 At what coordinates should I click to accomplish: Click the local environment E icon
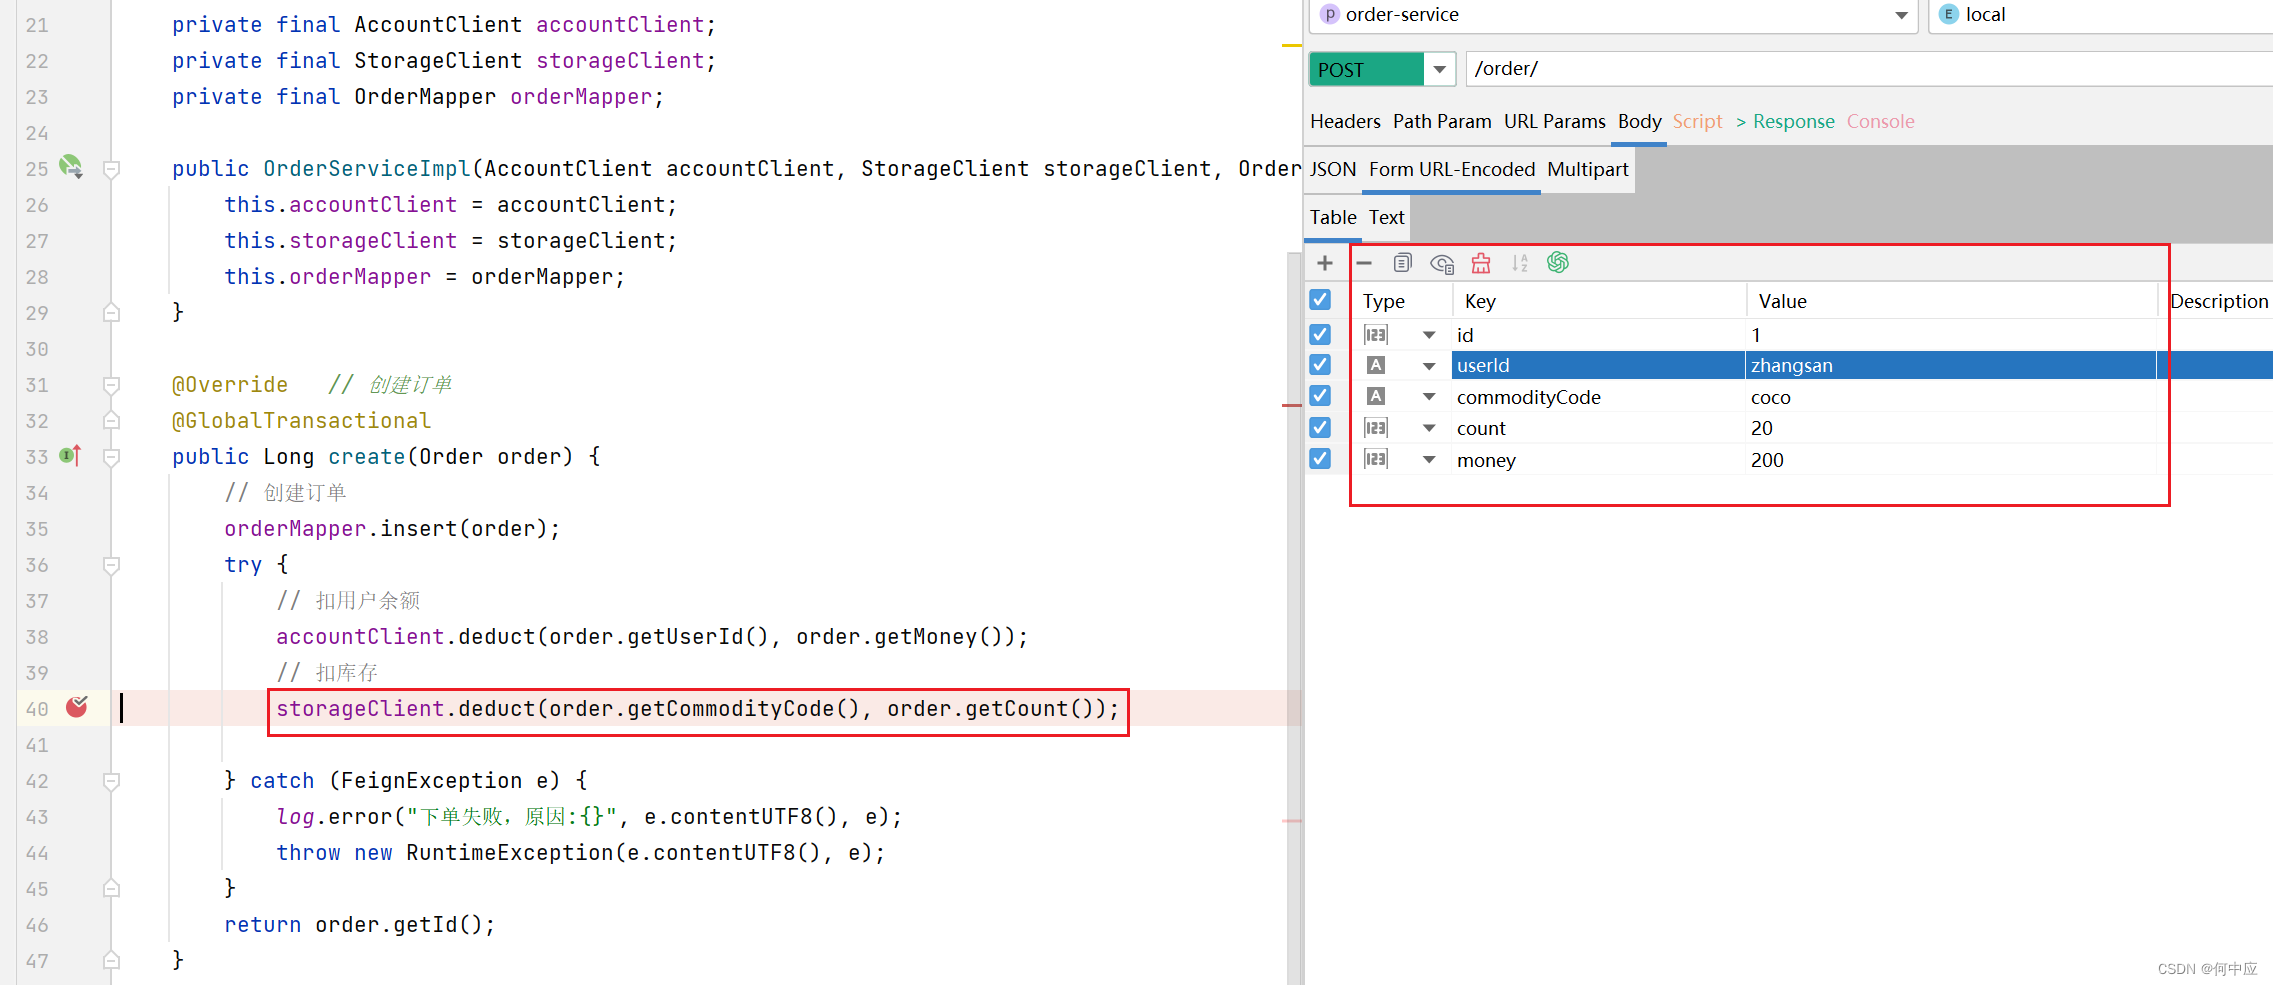1949,14
